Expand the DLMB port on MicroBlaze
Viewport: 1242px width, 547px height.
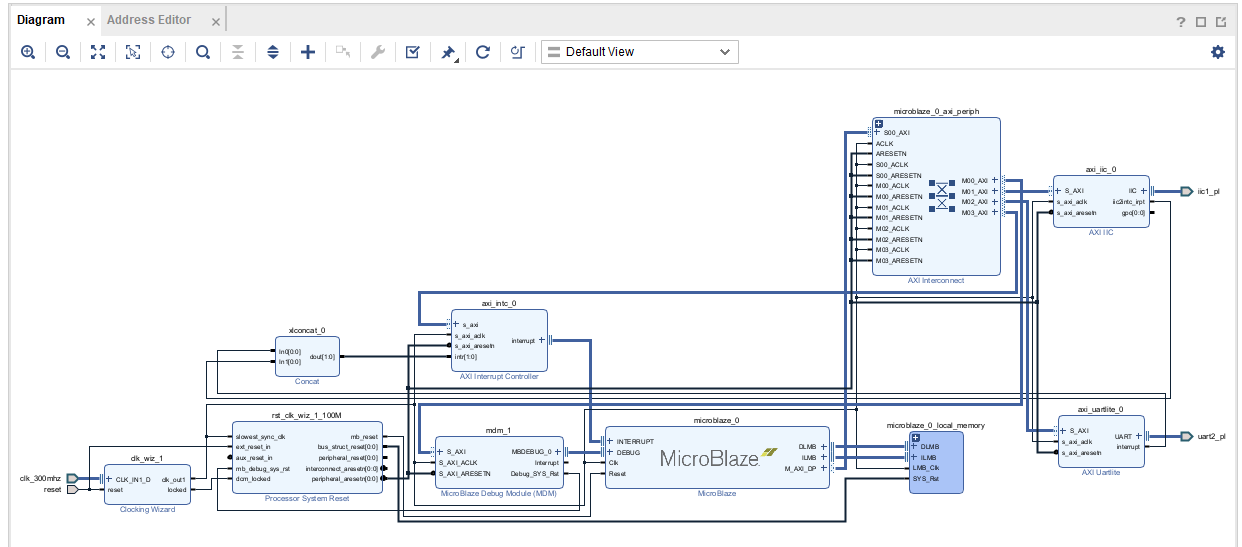point(825,447)
